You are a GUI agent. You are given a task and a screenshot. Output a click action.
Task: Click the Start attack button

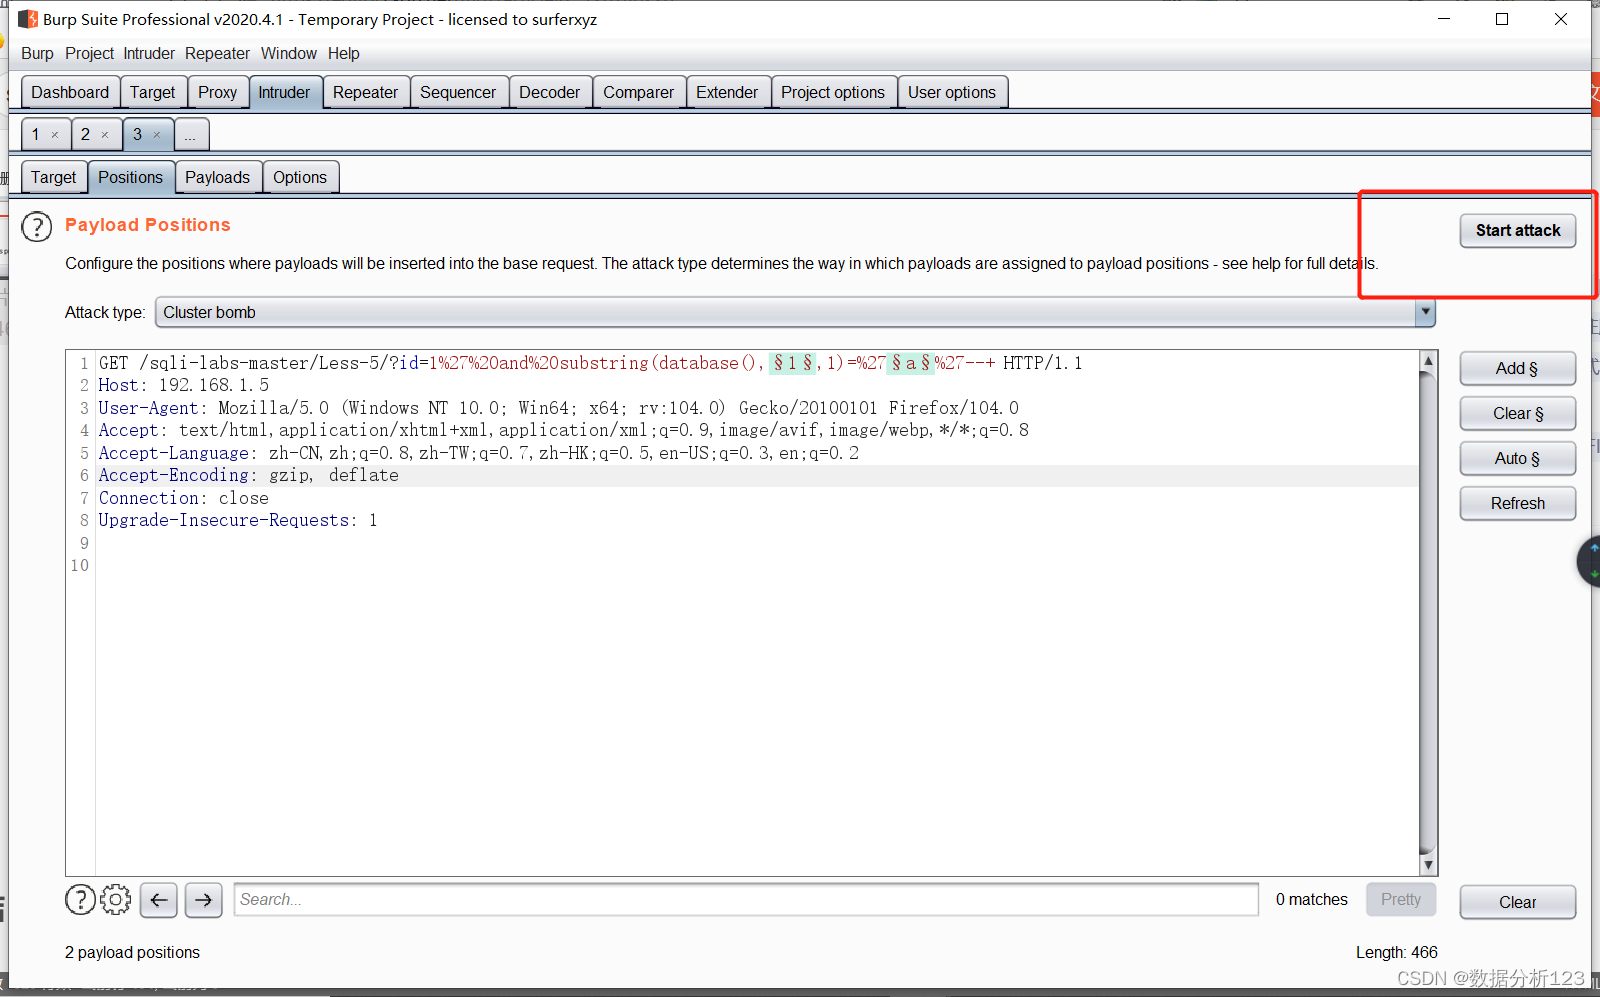tap(1518, 230)
